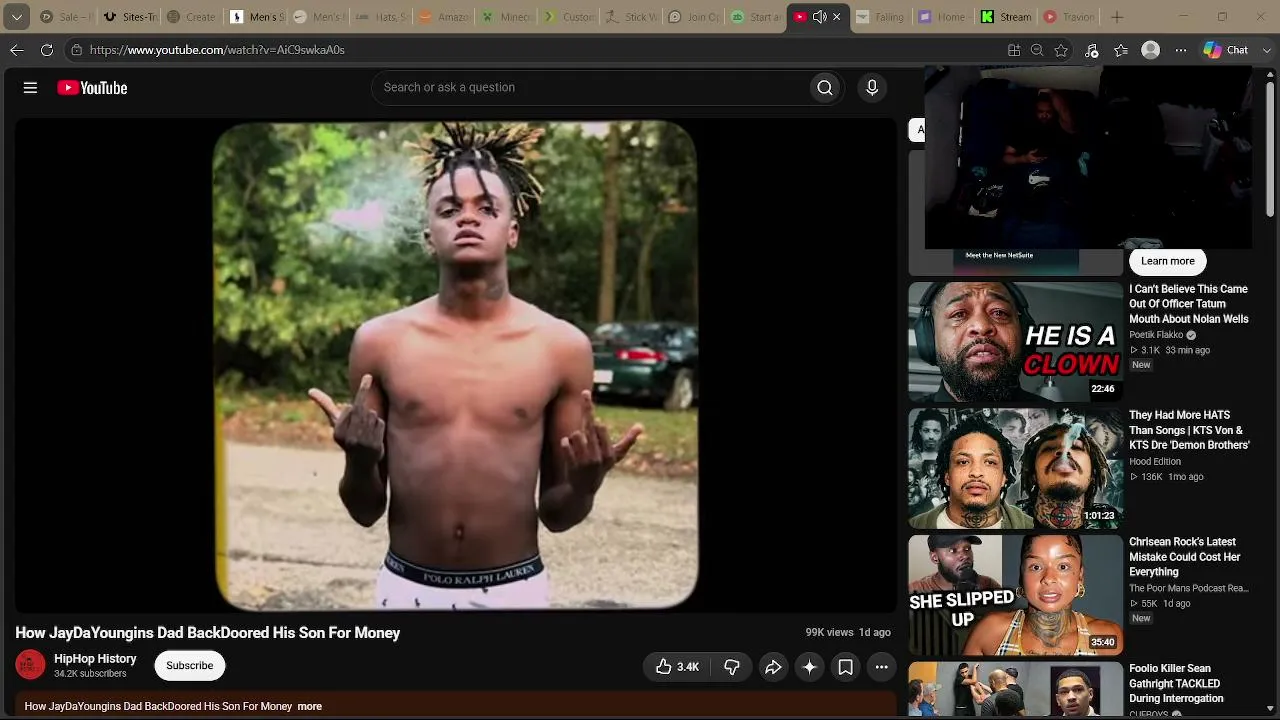
Task: Open 'They Had More HATS Than Songs' title
Action: [1189, 430]
